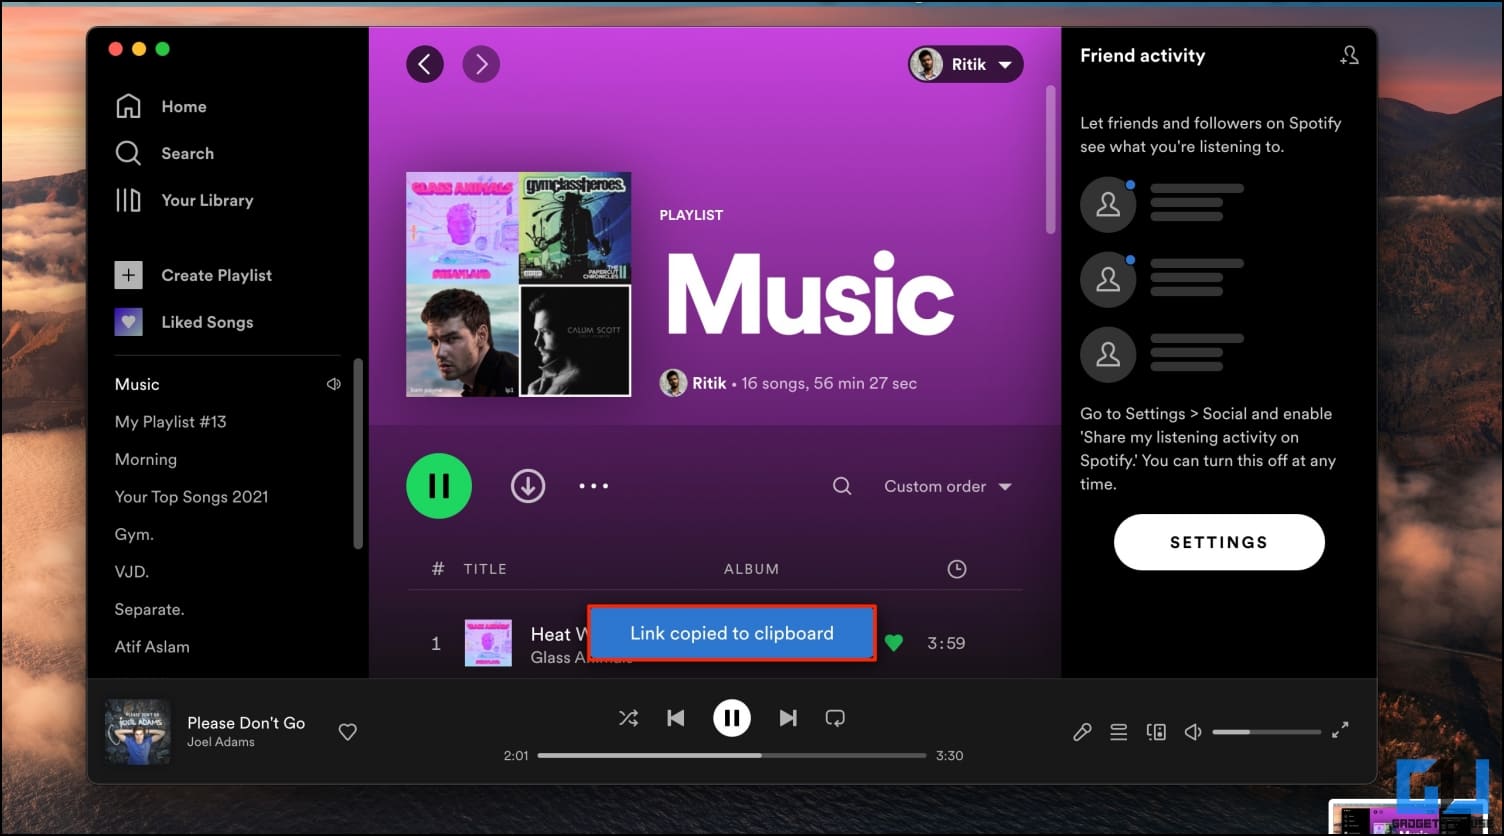Click the Your Library shelf icon
1504x836 pixels.
[x=128, y=200]
